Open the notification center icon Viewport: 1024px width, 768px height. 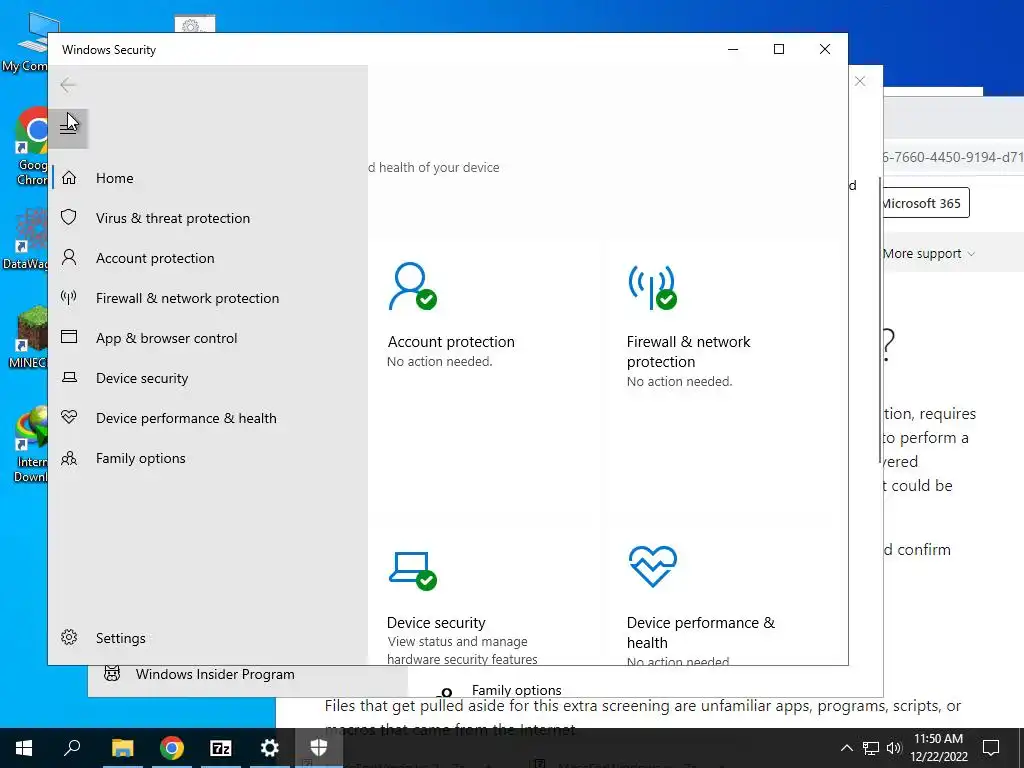pos(991,748)
